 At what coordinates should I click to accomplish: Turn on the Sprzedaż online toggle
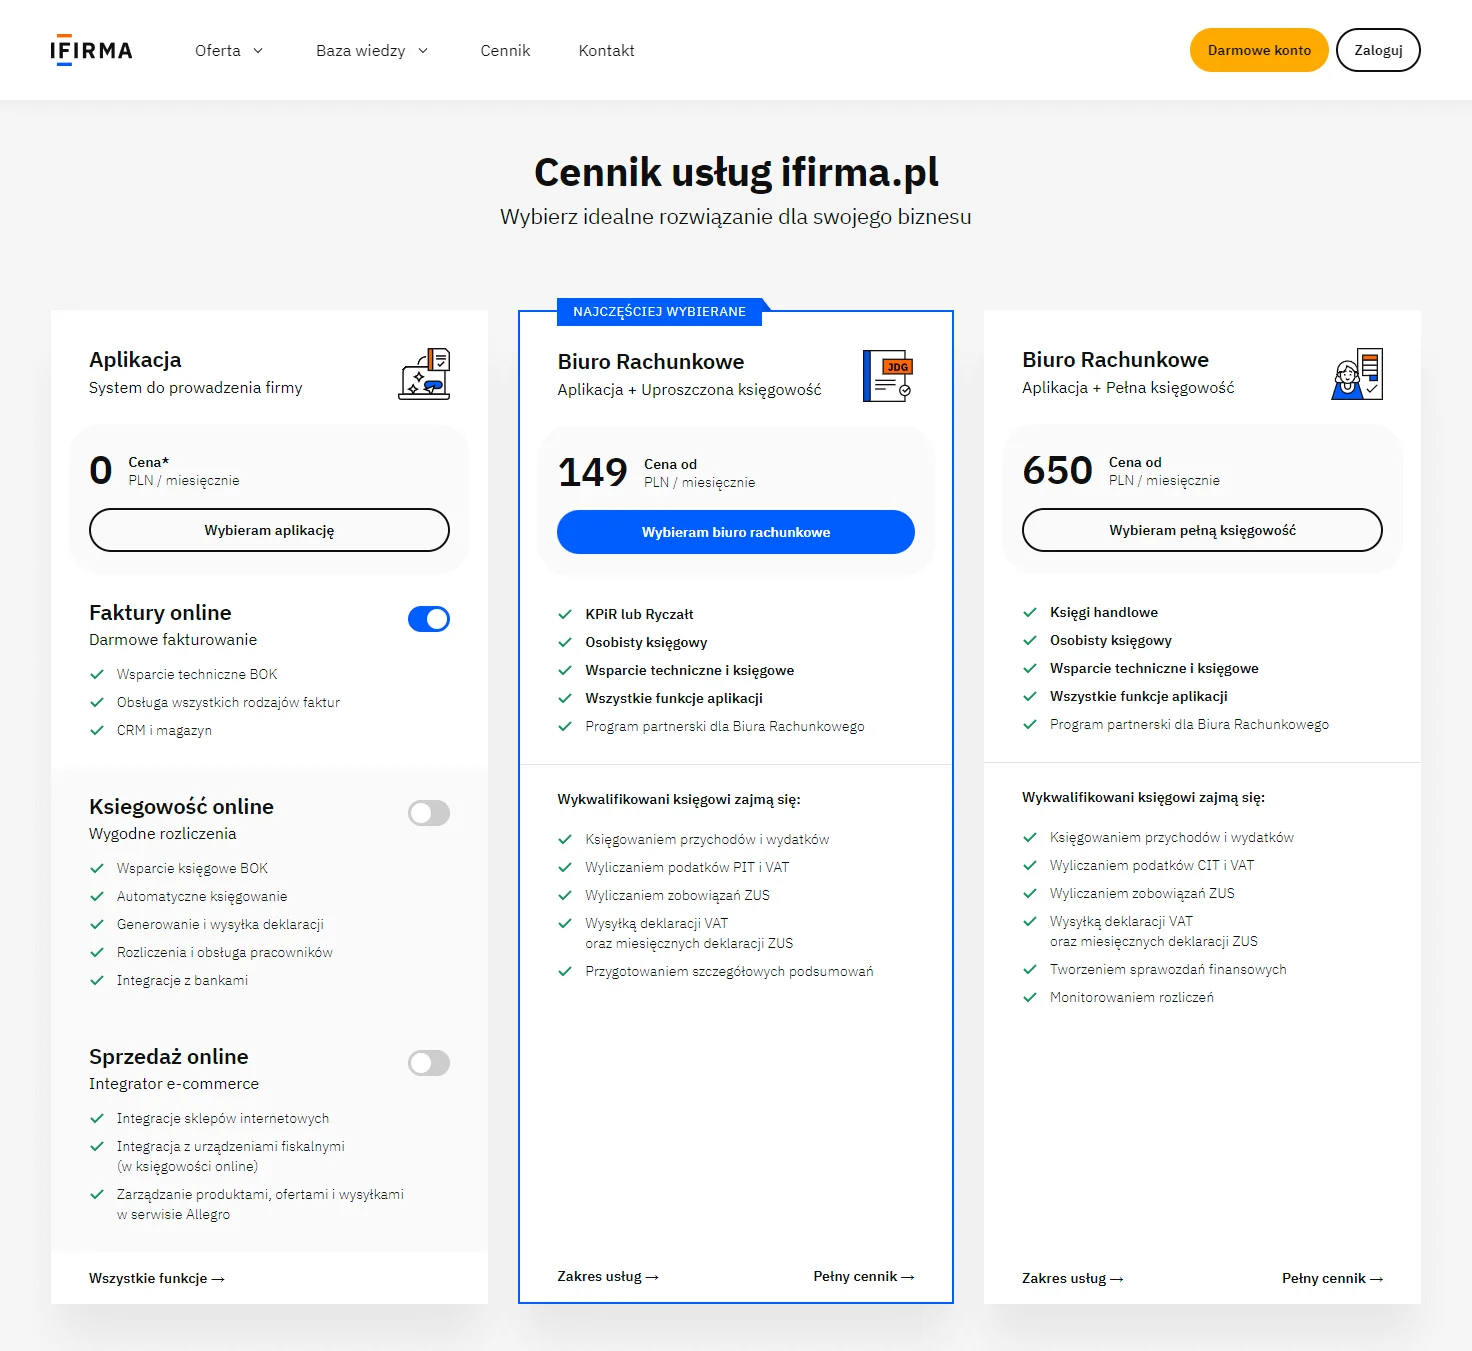pyautogui.click(x=429, y=1063)
